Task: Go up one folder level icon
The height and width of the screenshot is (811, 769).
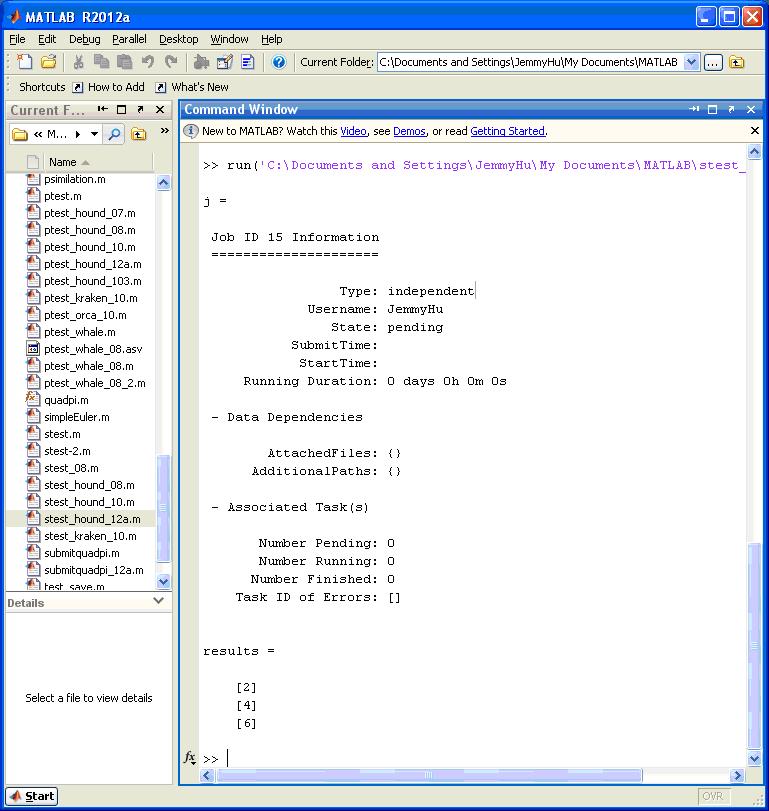Action: coord(736,62)
